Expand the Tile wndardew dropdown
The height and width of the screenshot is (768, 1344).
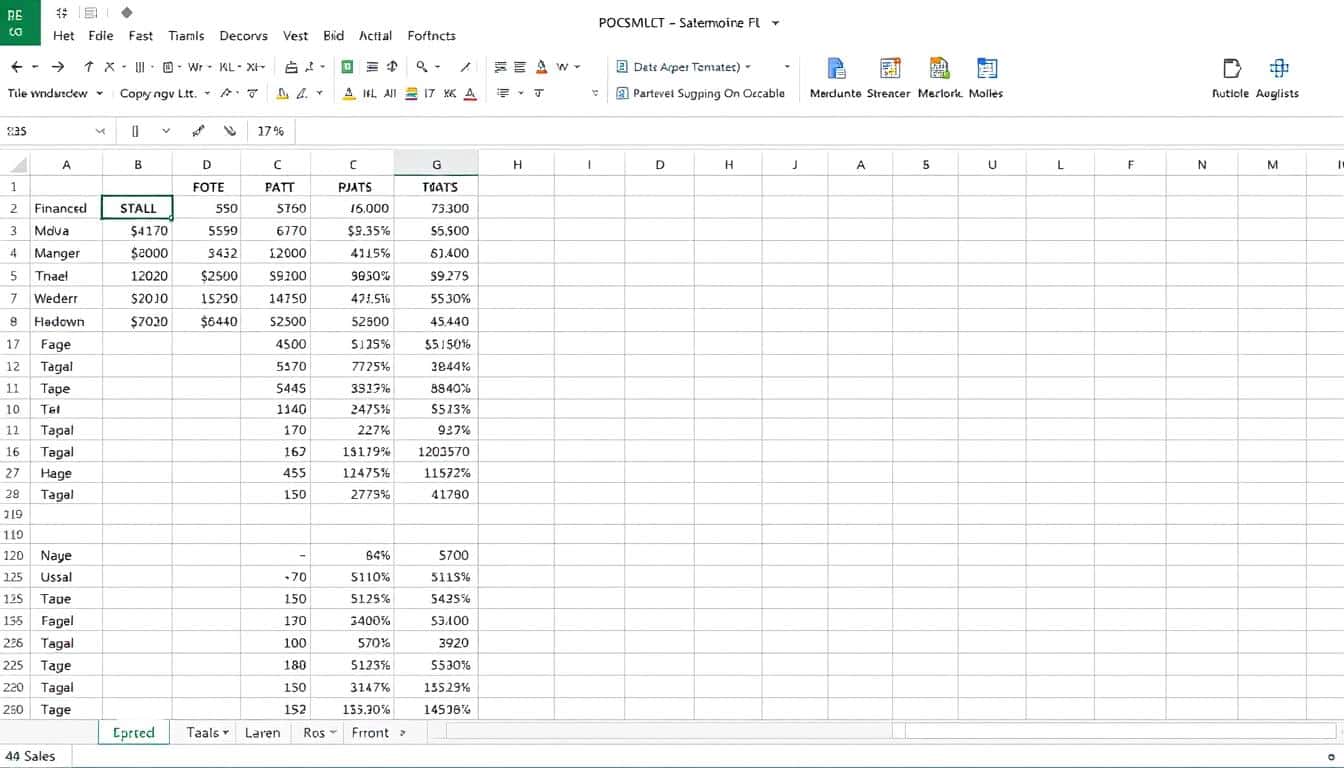click(99, 93)
